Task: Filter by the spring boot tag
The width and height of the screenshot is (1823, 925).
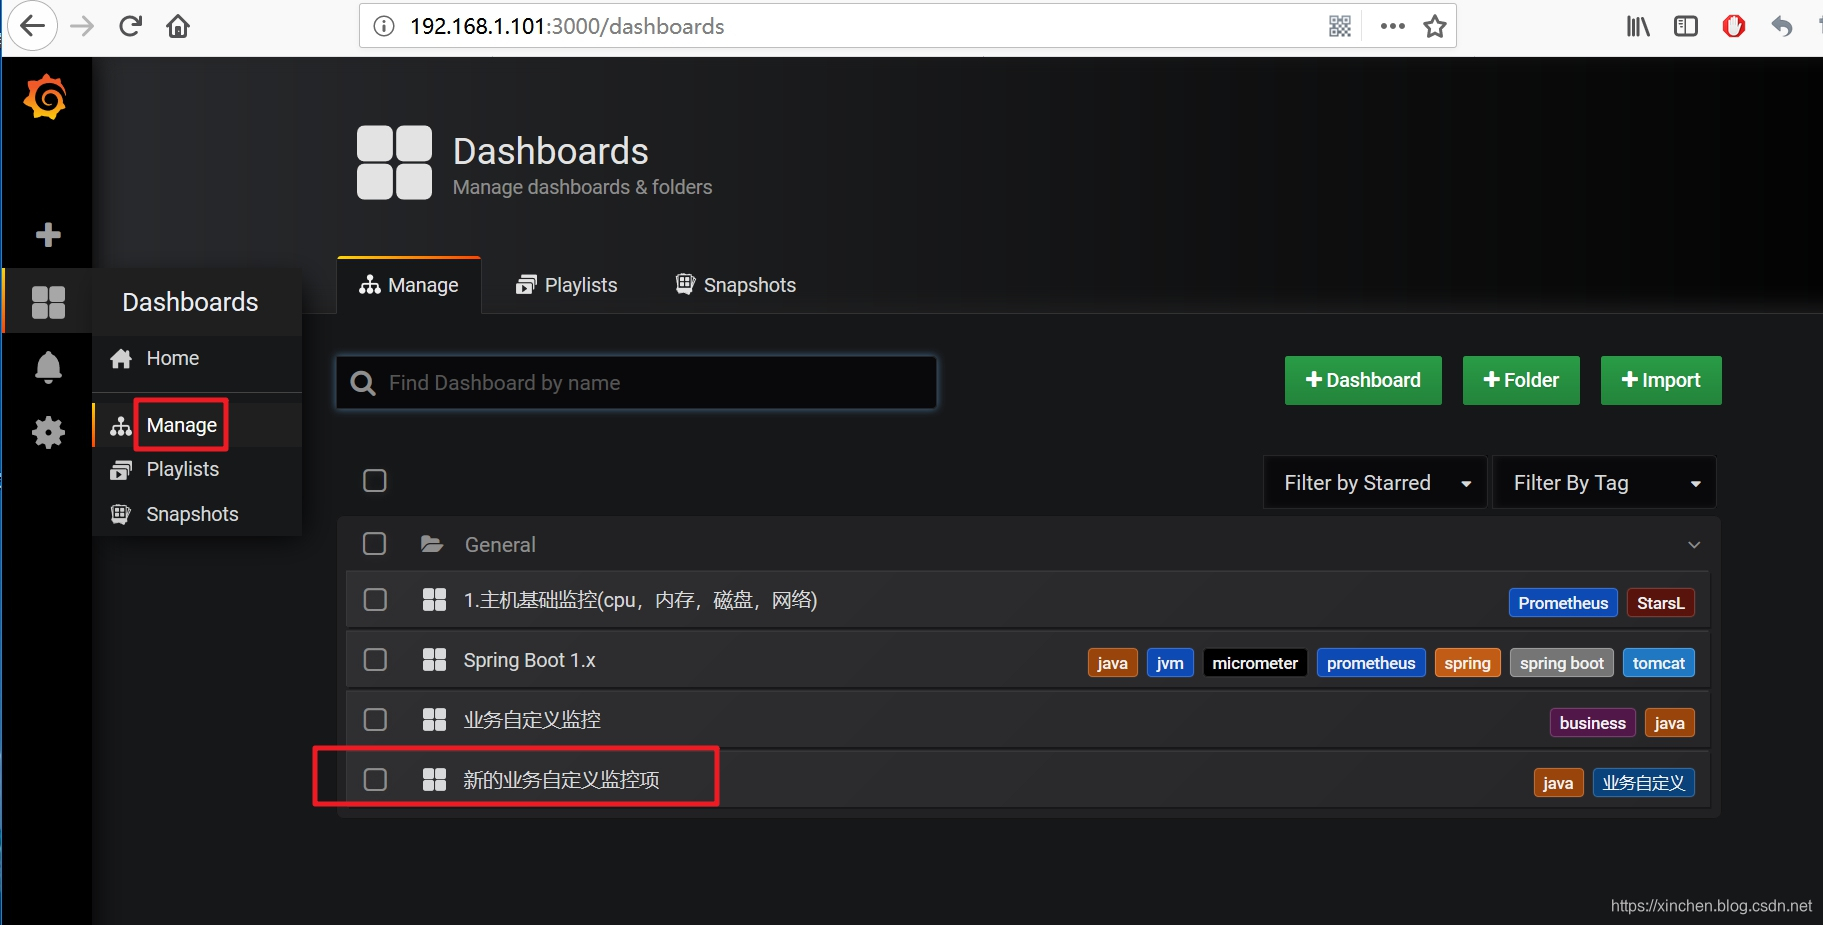Action: (x=1561, y=663)
